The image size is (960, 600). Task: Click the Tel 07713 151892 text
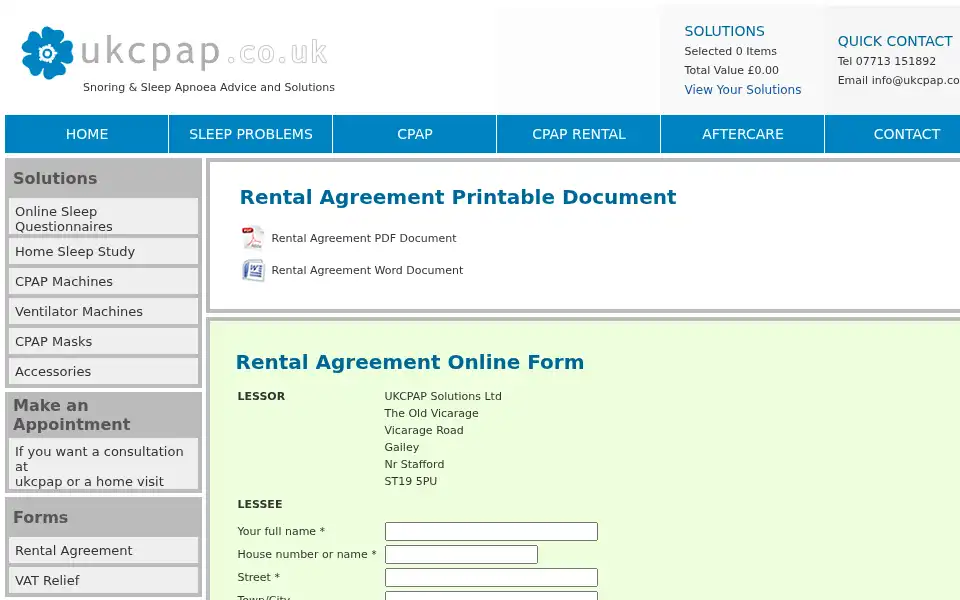click(x=887, y=61)
